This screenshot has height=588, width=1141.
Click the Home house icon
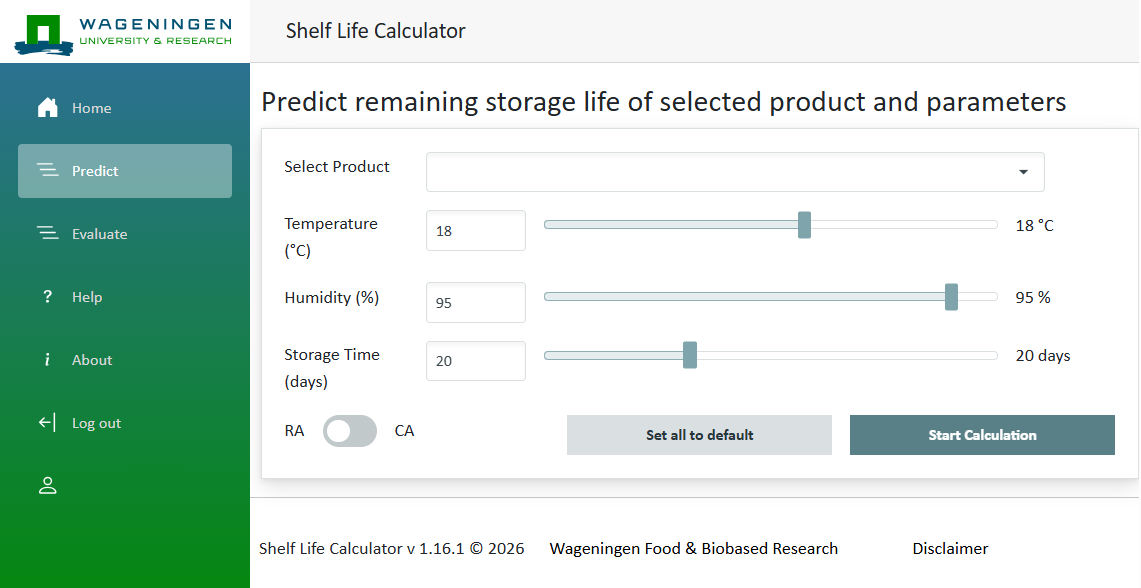pyautogui.click(x=47, y=108)
